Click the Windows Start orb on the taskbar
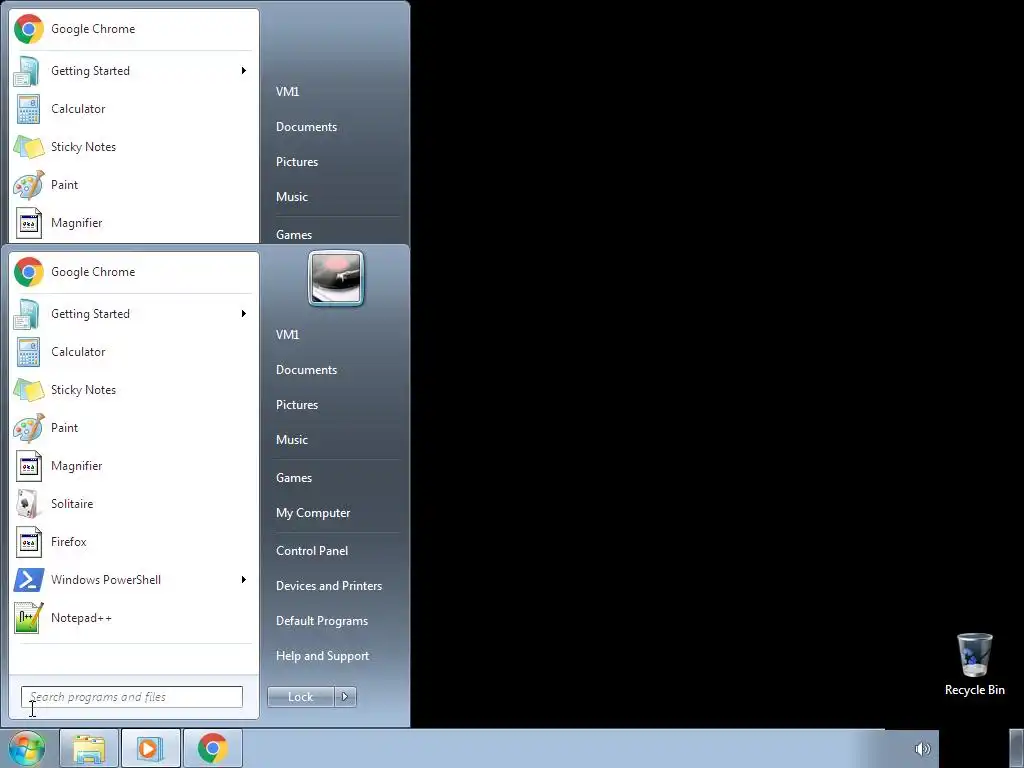This screenshot has height=768, width=1024. pyautogui.click(x=27, y=748)
